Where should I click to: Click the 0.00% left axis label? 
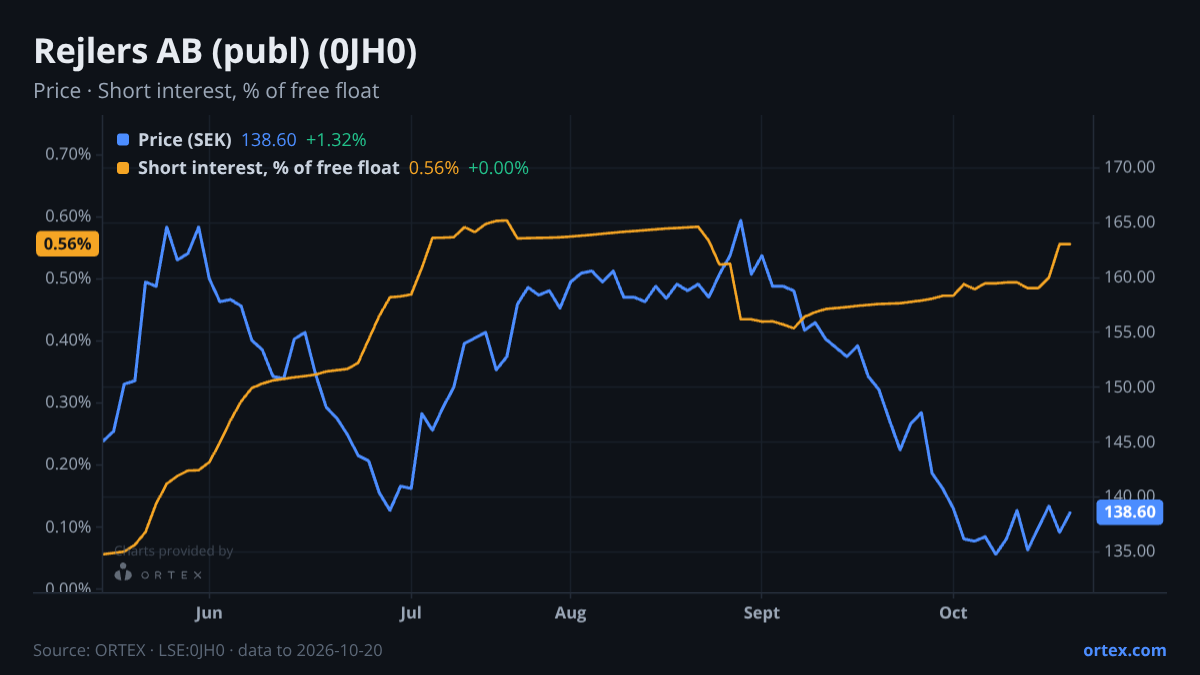point(68,589)
